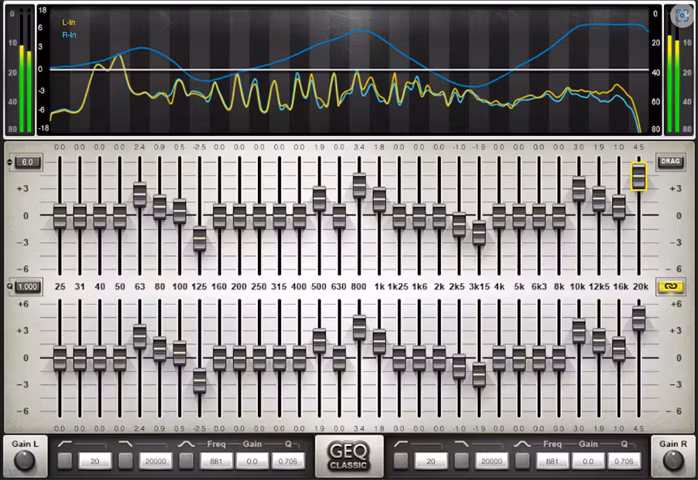
Task: Click the right bell filter shape icon
Action: [522, 444]
